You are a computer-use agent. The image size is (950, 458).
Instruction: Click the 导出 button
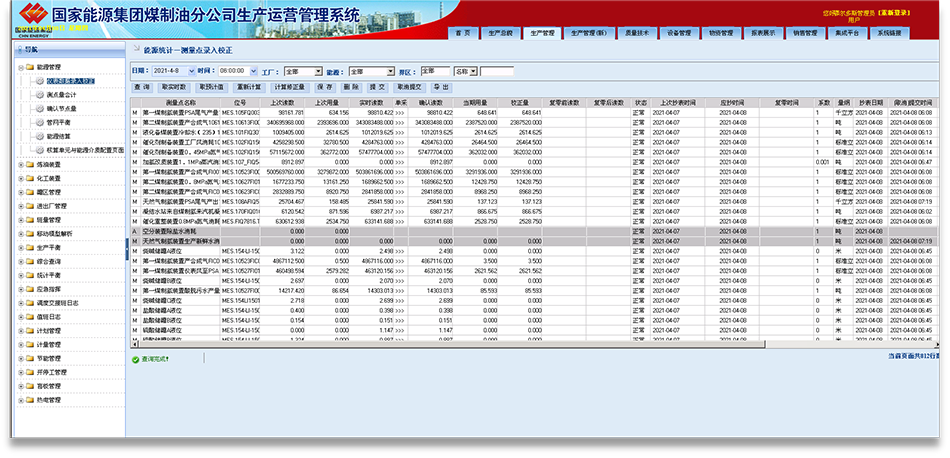(440, 87)
